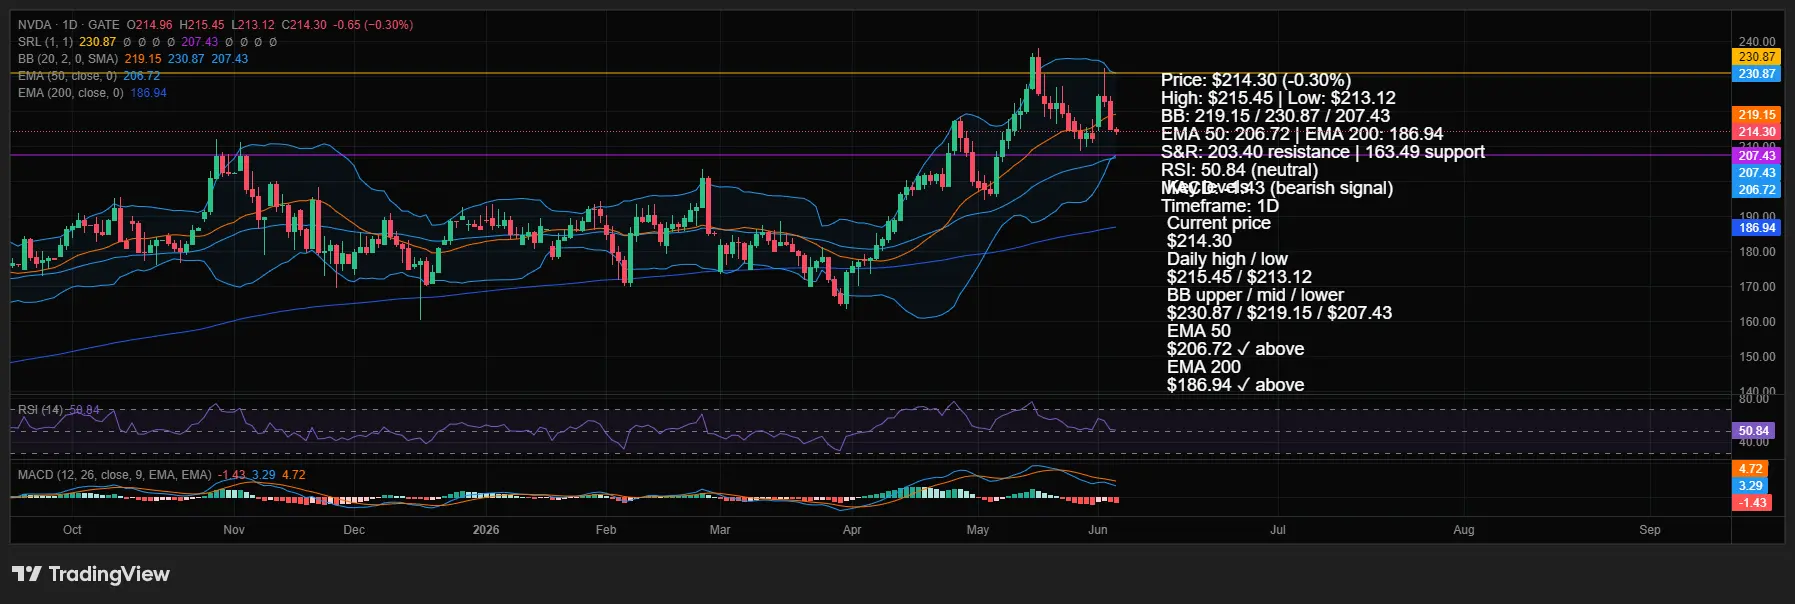1795x604 pixels.
Task: Click the red 214.30 last price tag
Action: point(1756,132)
